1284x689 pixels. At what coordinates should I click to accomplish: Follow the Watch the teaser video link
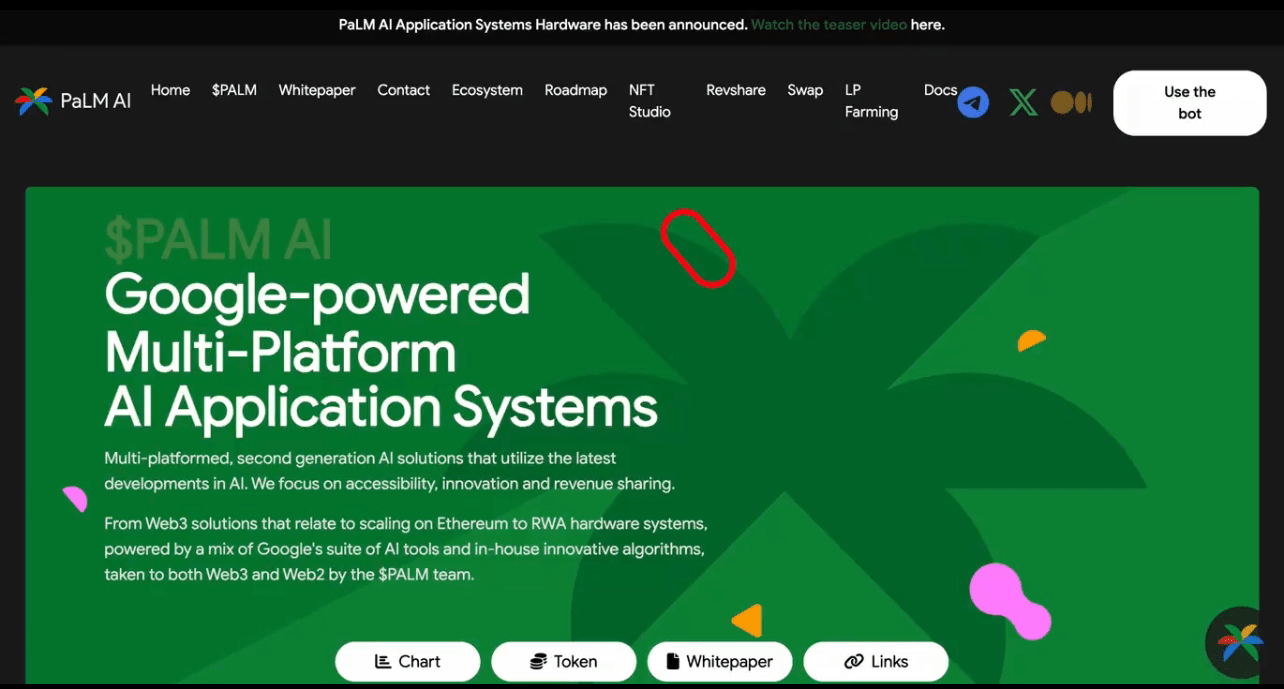[829, 24]
